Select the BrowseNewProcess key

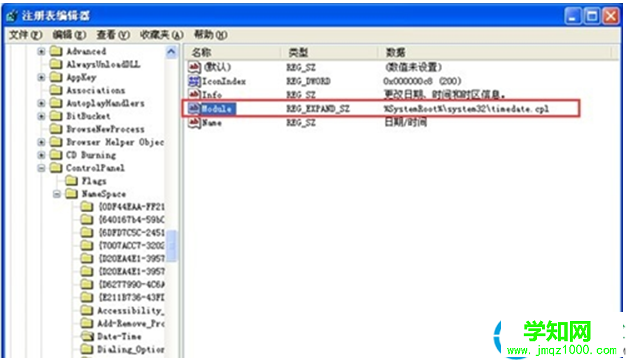click(x=105, y=129)
